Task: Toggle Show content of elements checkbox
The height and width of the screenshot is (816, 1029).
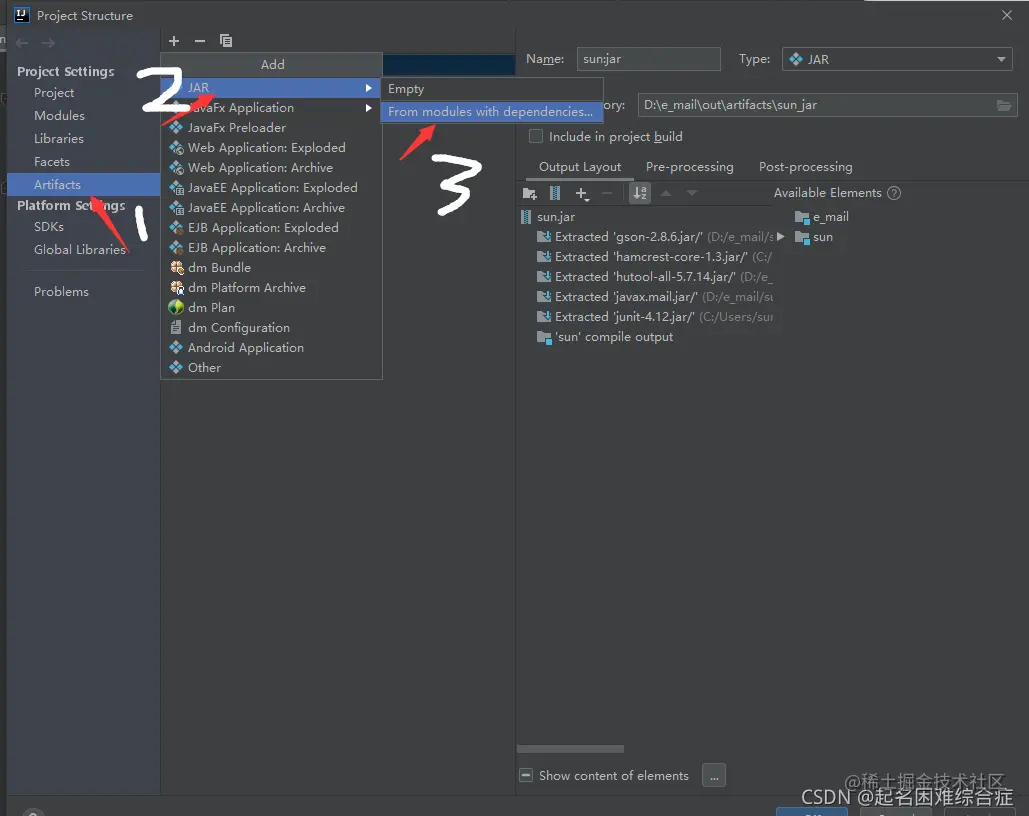Action: pos(526,775)
